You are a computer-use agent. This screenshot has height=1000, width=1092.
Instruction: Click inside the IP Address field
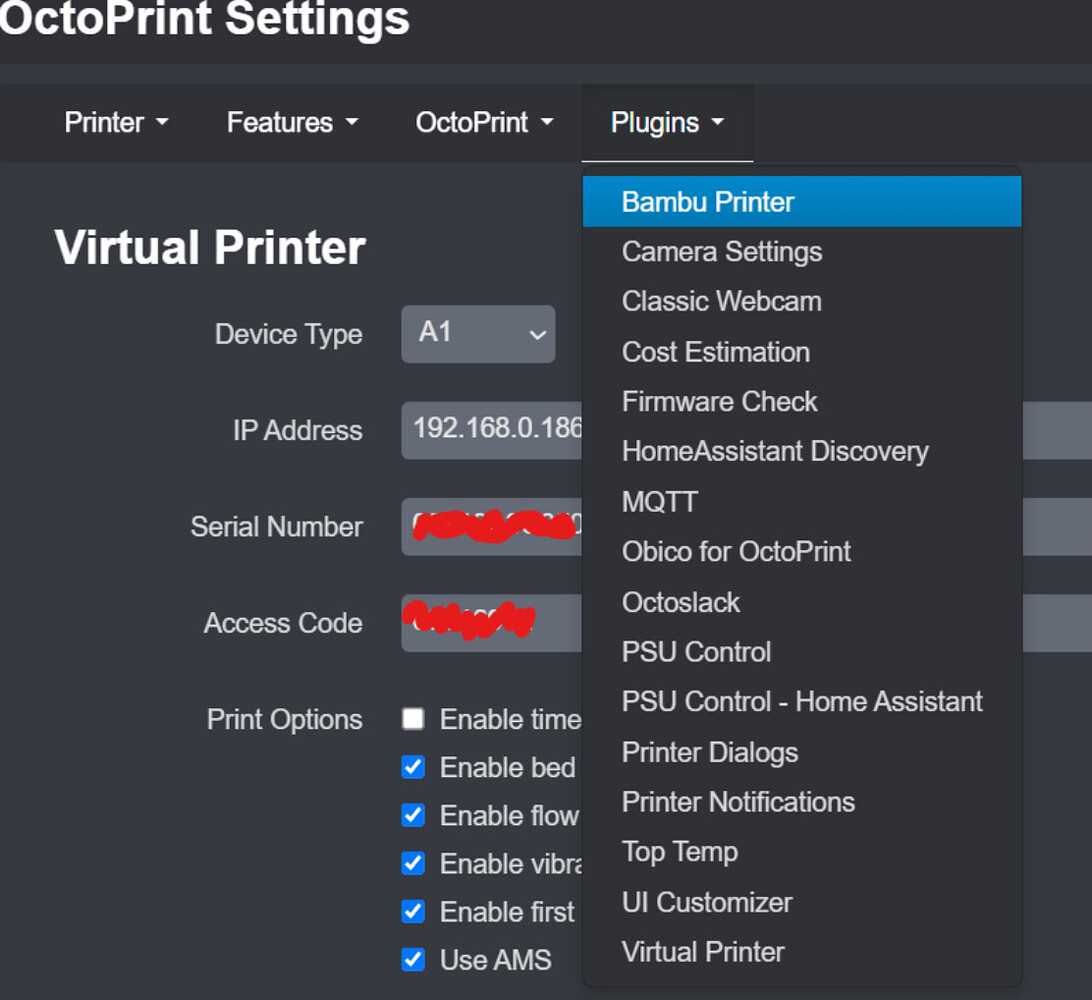coord(490,430)
